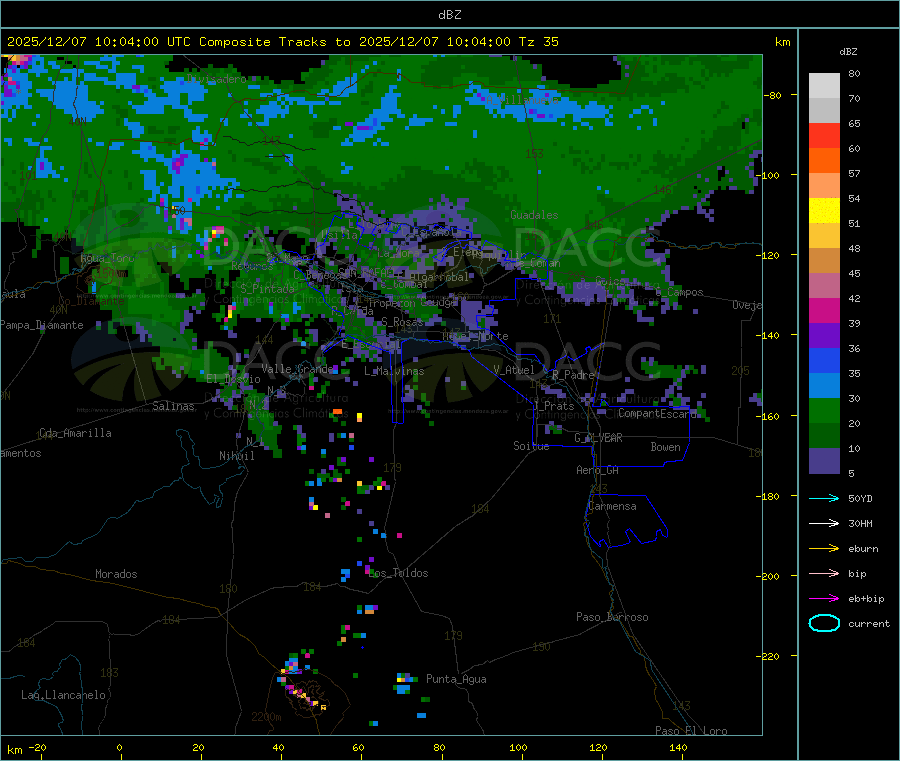Click the Divisadero place label
900x761 pixels.
(x=217, y=79)
